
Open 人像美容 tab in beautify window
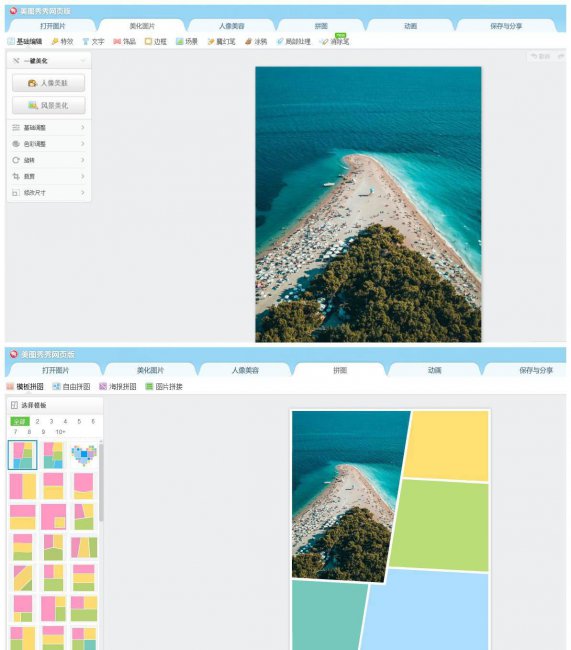pyautogui.click(x=231, y=26)
